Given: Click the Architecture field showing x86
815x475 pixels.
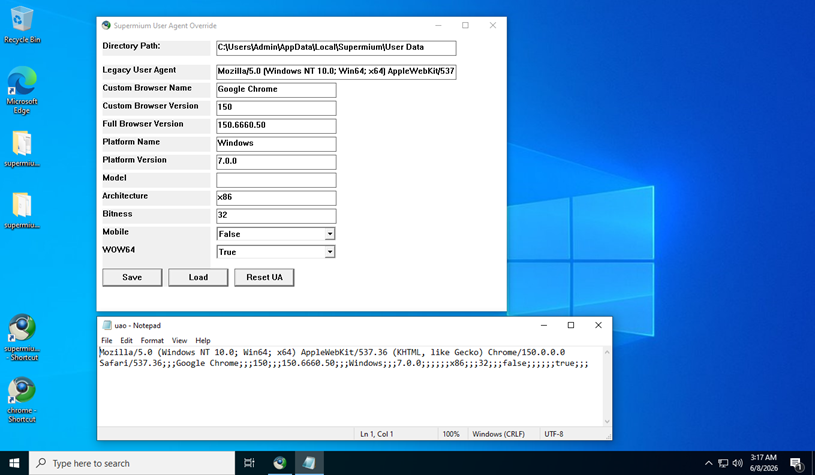Looking at the screenshot, I should click(276, 198).
